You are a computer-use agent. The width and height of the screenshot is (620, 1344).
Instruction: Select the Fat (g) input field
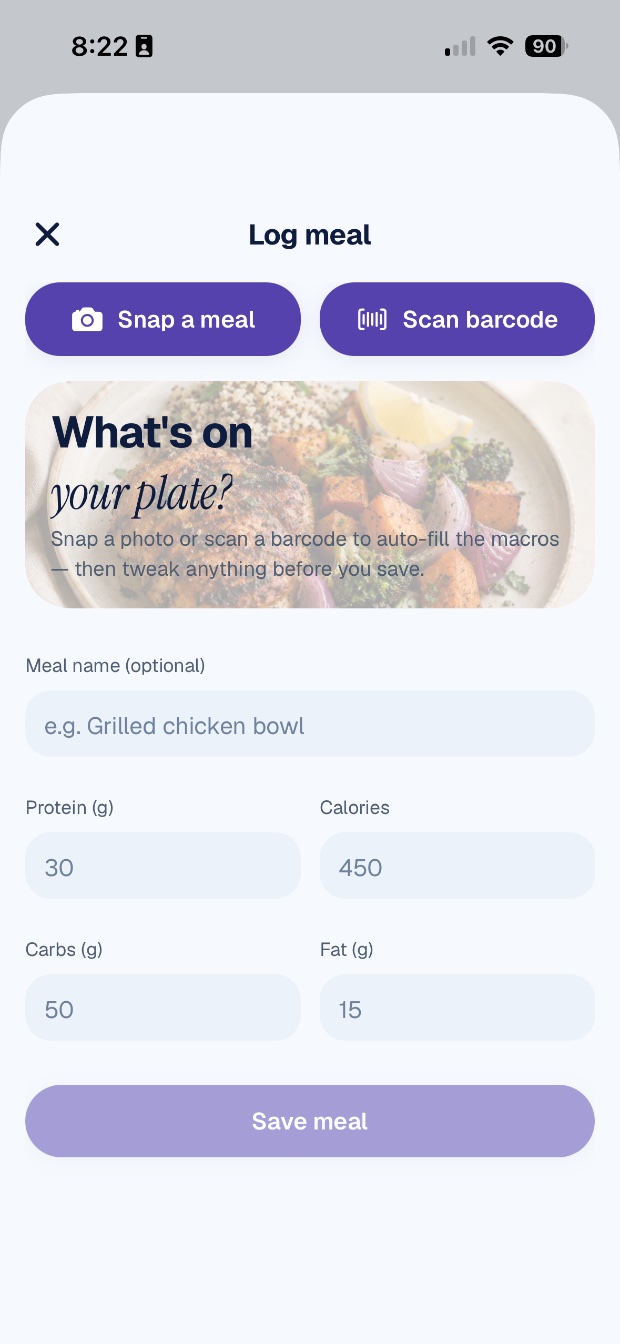pos(457,1008)
